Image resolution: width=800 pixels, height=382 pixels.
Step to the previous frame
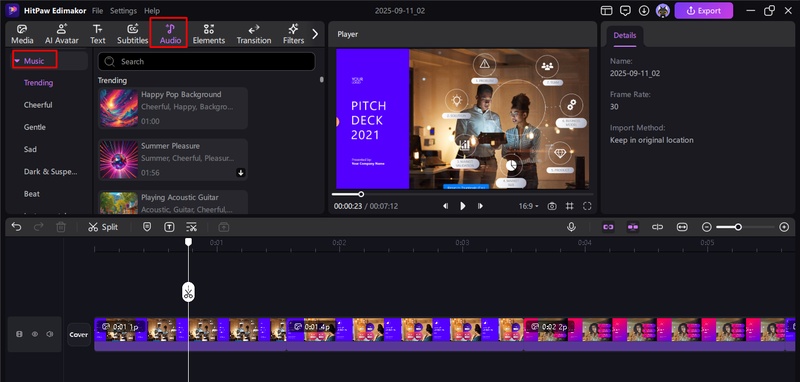pos(445,206)
